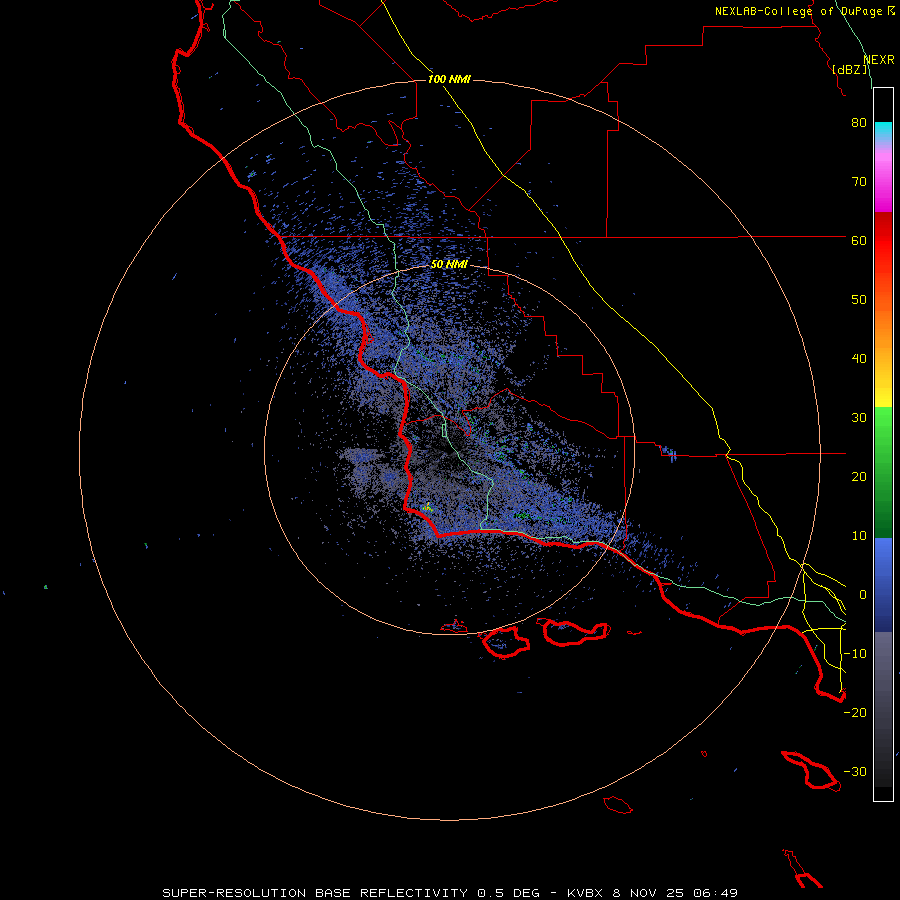This screenshot has height=900, width=900.
Task: Click the 0 dBZ scale value
Action: 863,595
